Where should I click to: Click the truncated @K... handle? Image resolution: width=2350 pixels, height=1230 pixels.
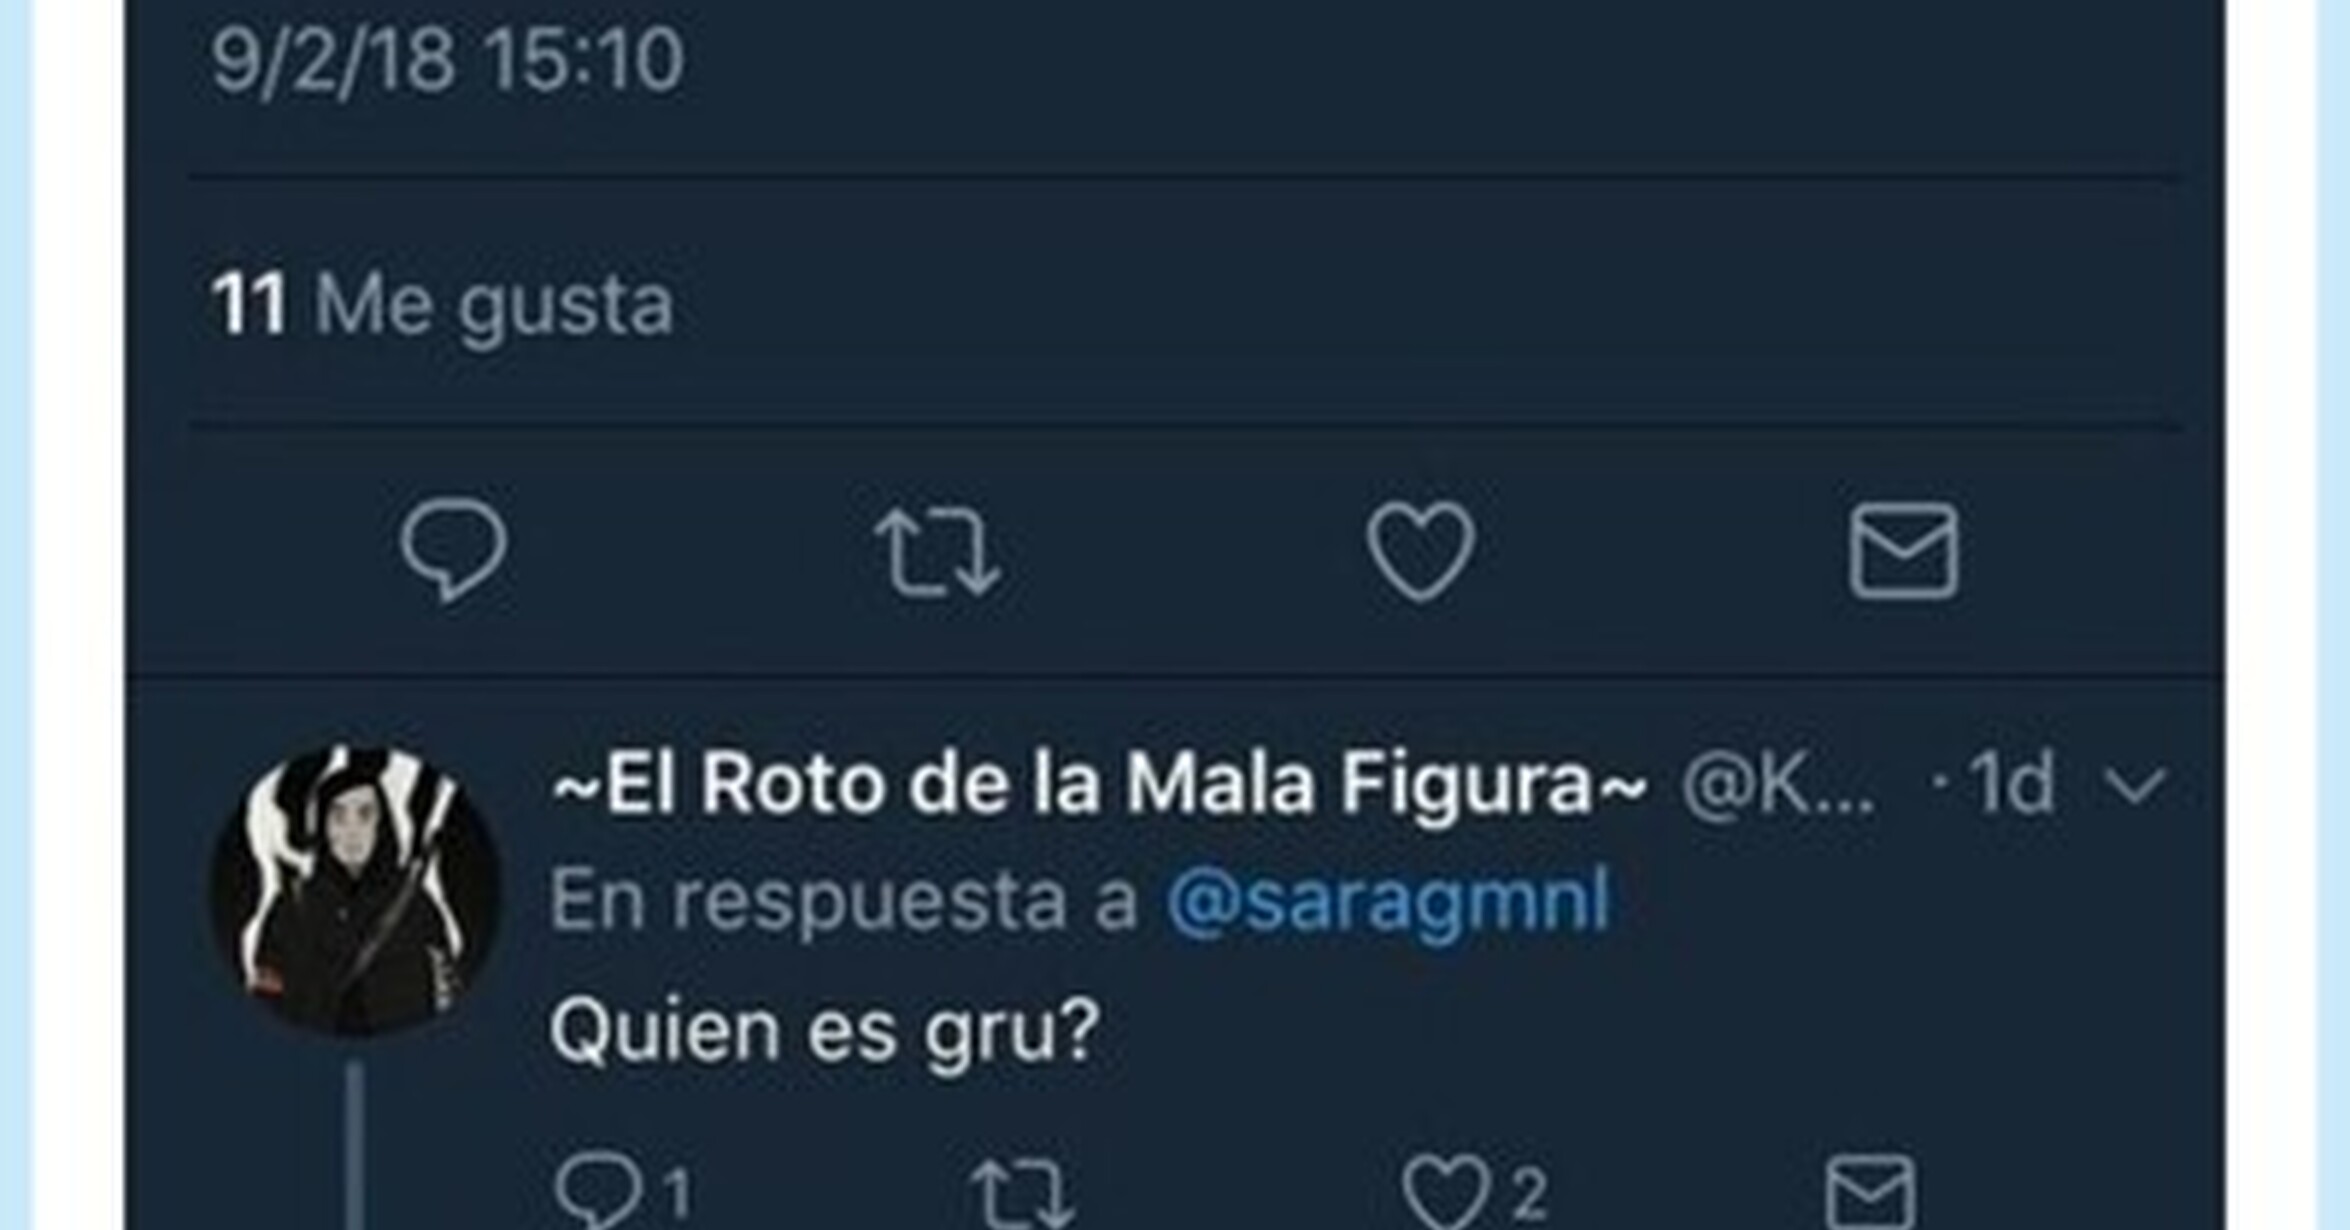point(1778,786)
